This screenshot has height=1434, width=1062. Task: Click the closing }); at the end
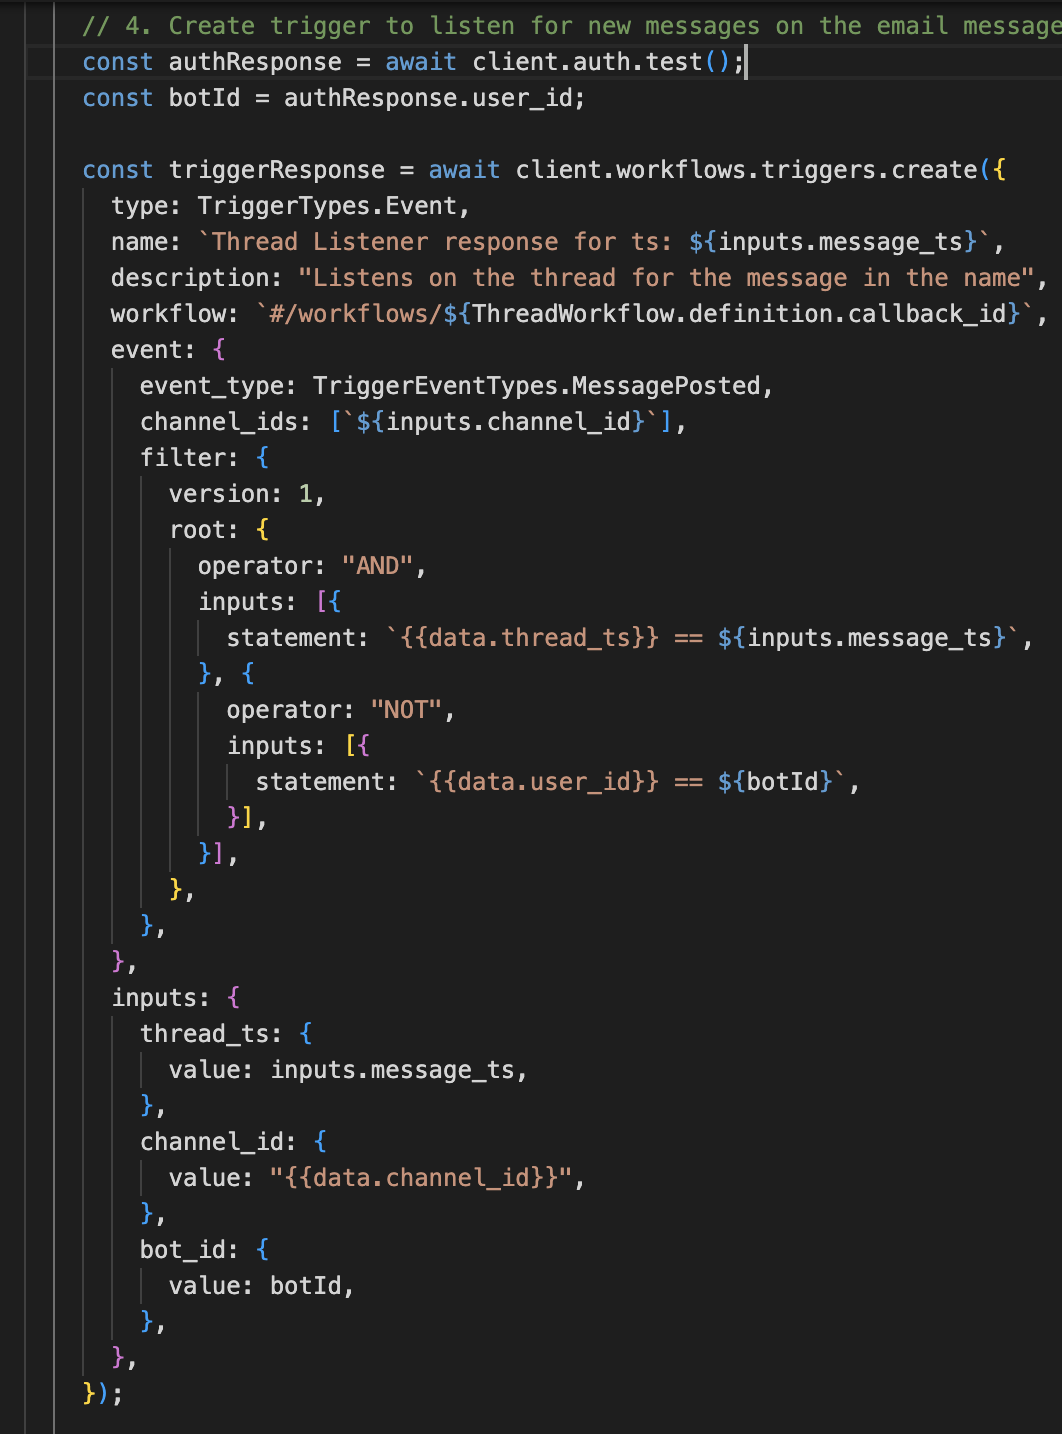pyautogui.click(x=102, y=1393)
